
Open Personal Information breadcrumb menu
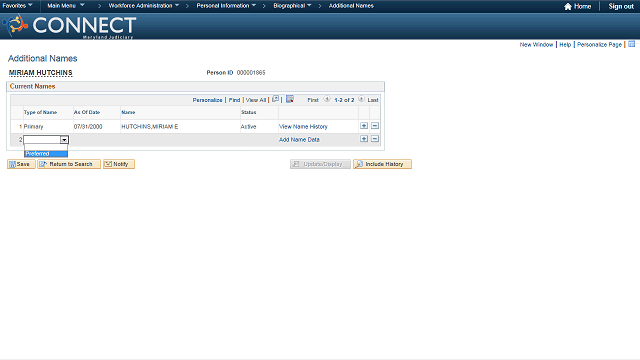coord(226,6)
